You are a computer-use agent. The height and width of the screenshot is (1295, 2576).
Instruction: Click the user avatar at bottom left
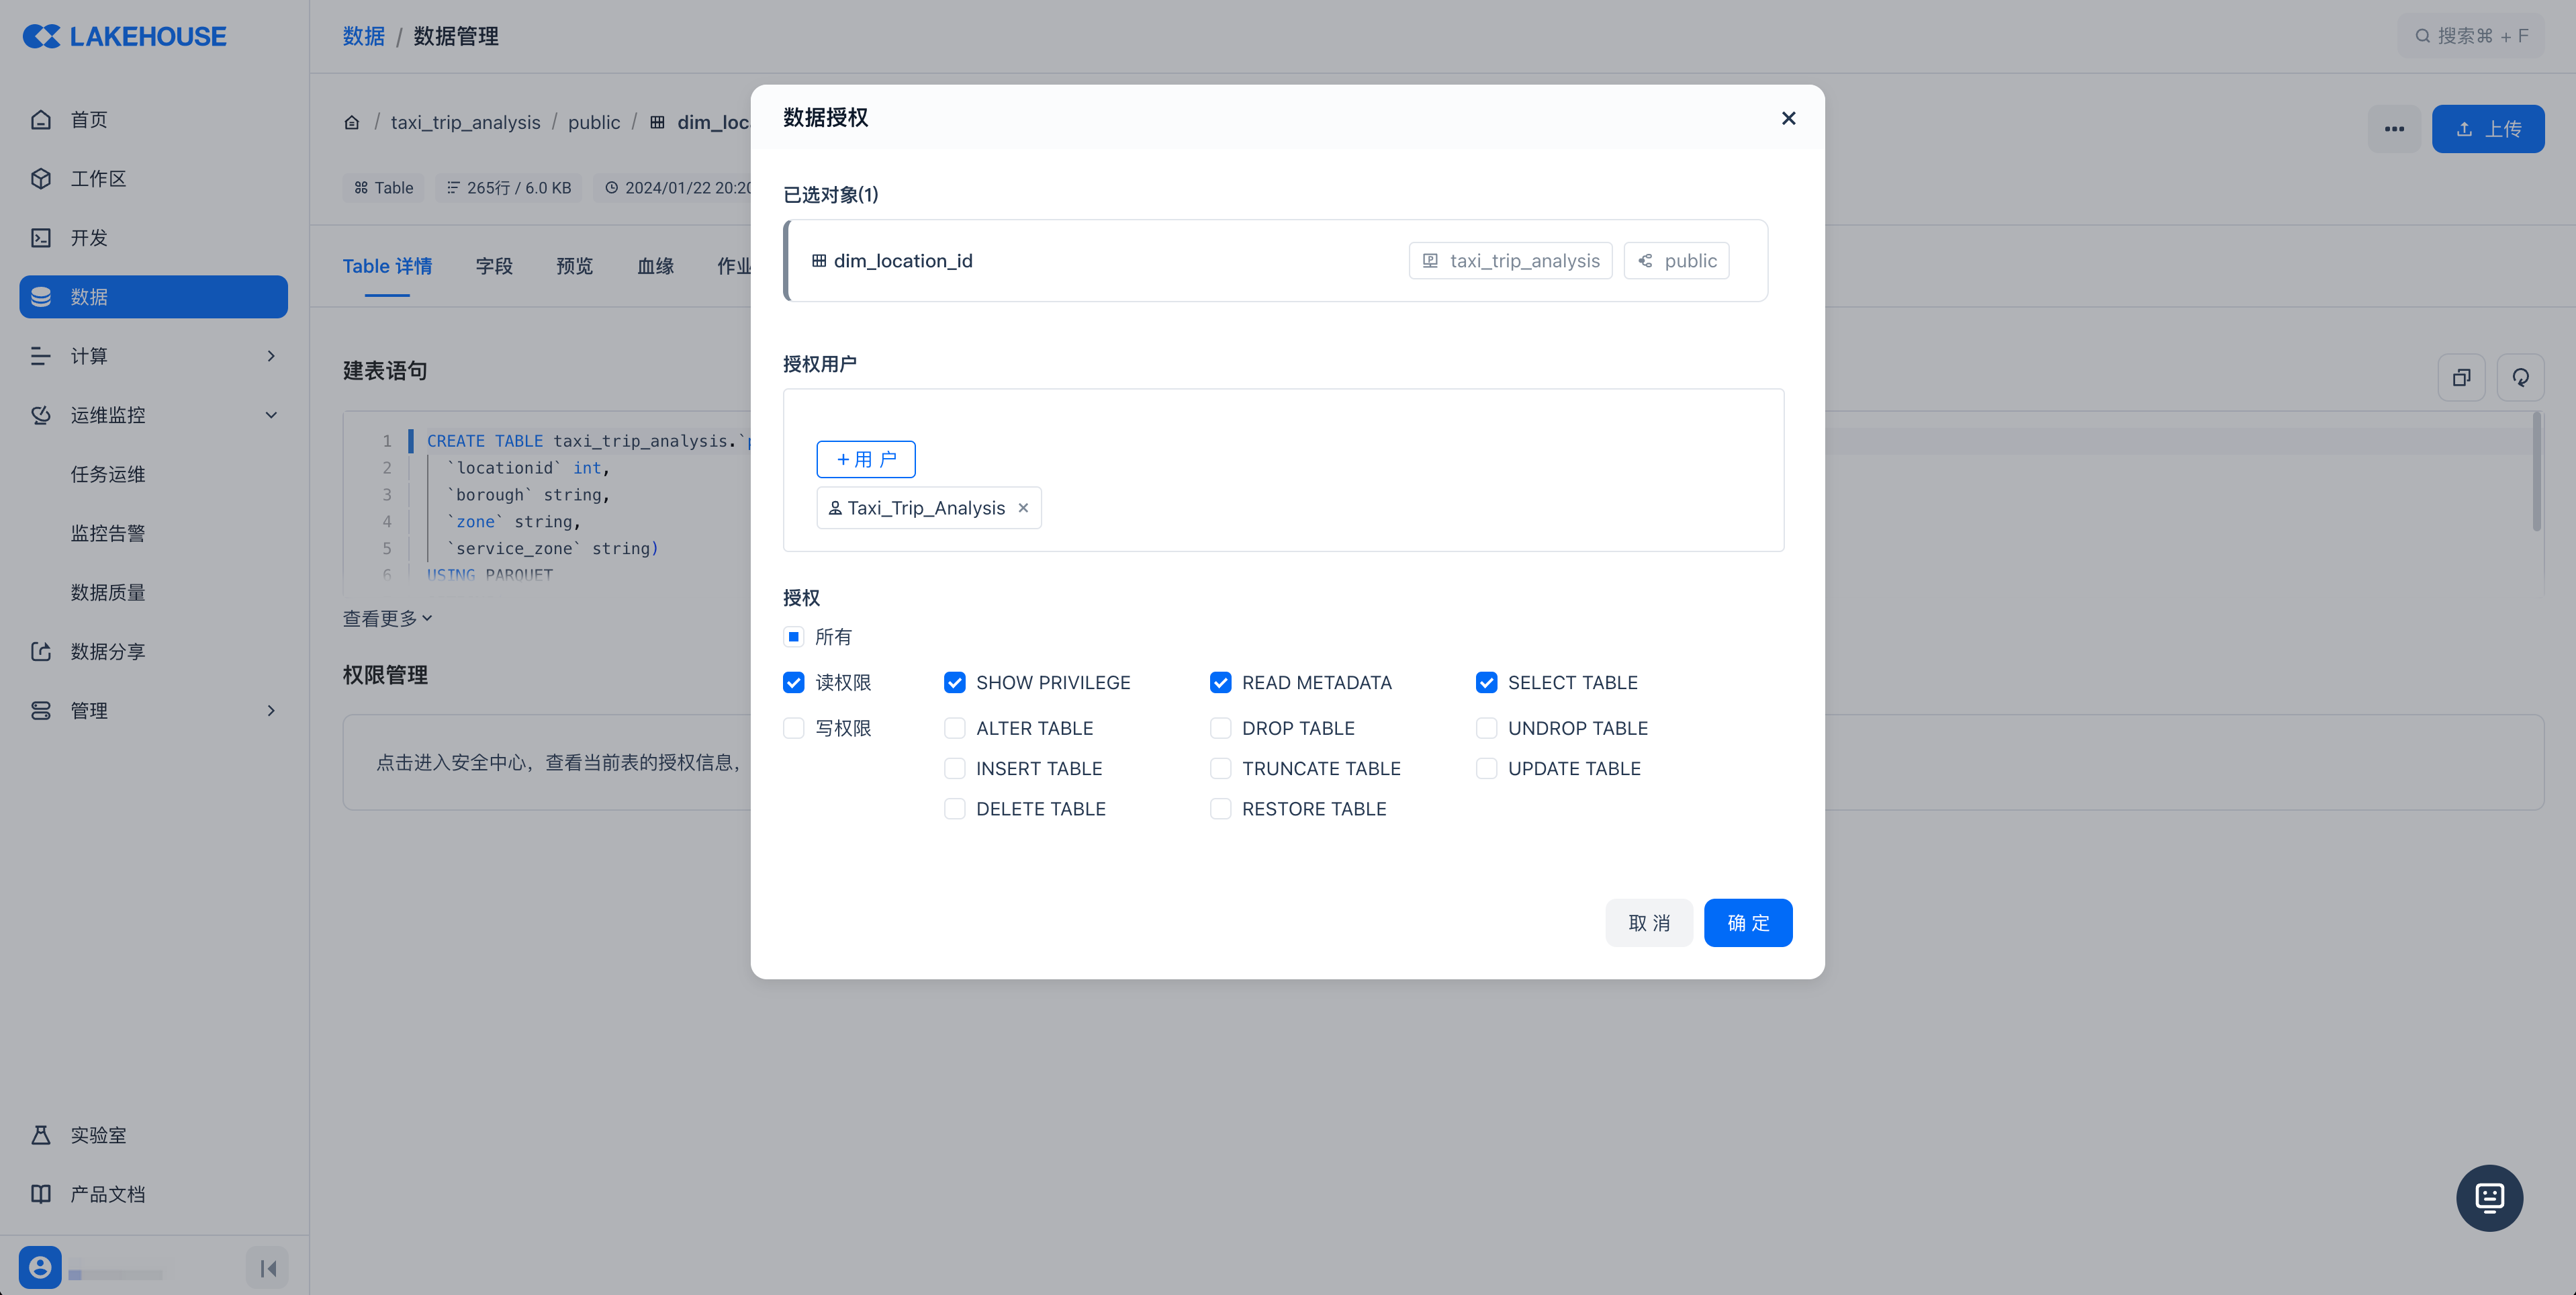(x=40, y=1267)
